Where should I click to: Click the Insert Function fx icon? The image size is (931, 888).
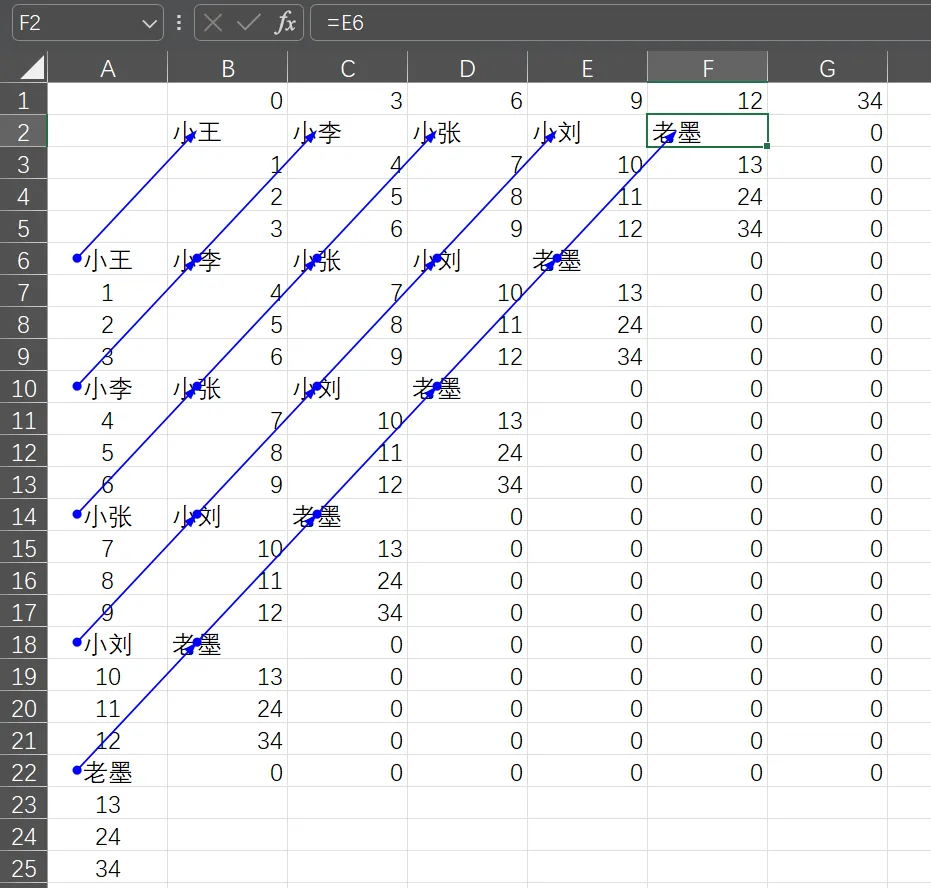[x=286, y=23]
